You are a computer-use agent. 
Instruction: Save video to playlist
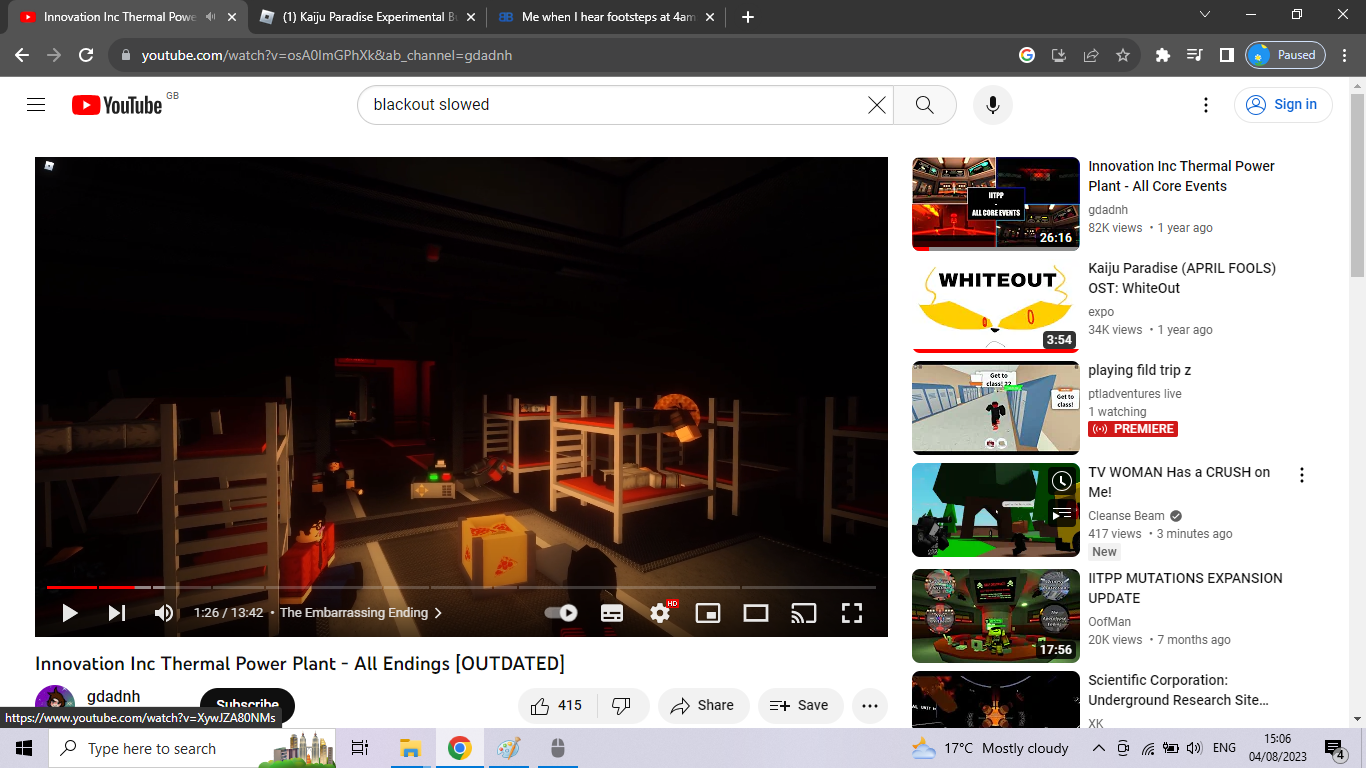pyautogui.click(x=800, y=706)
